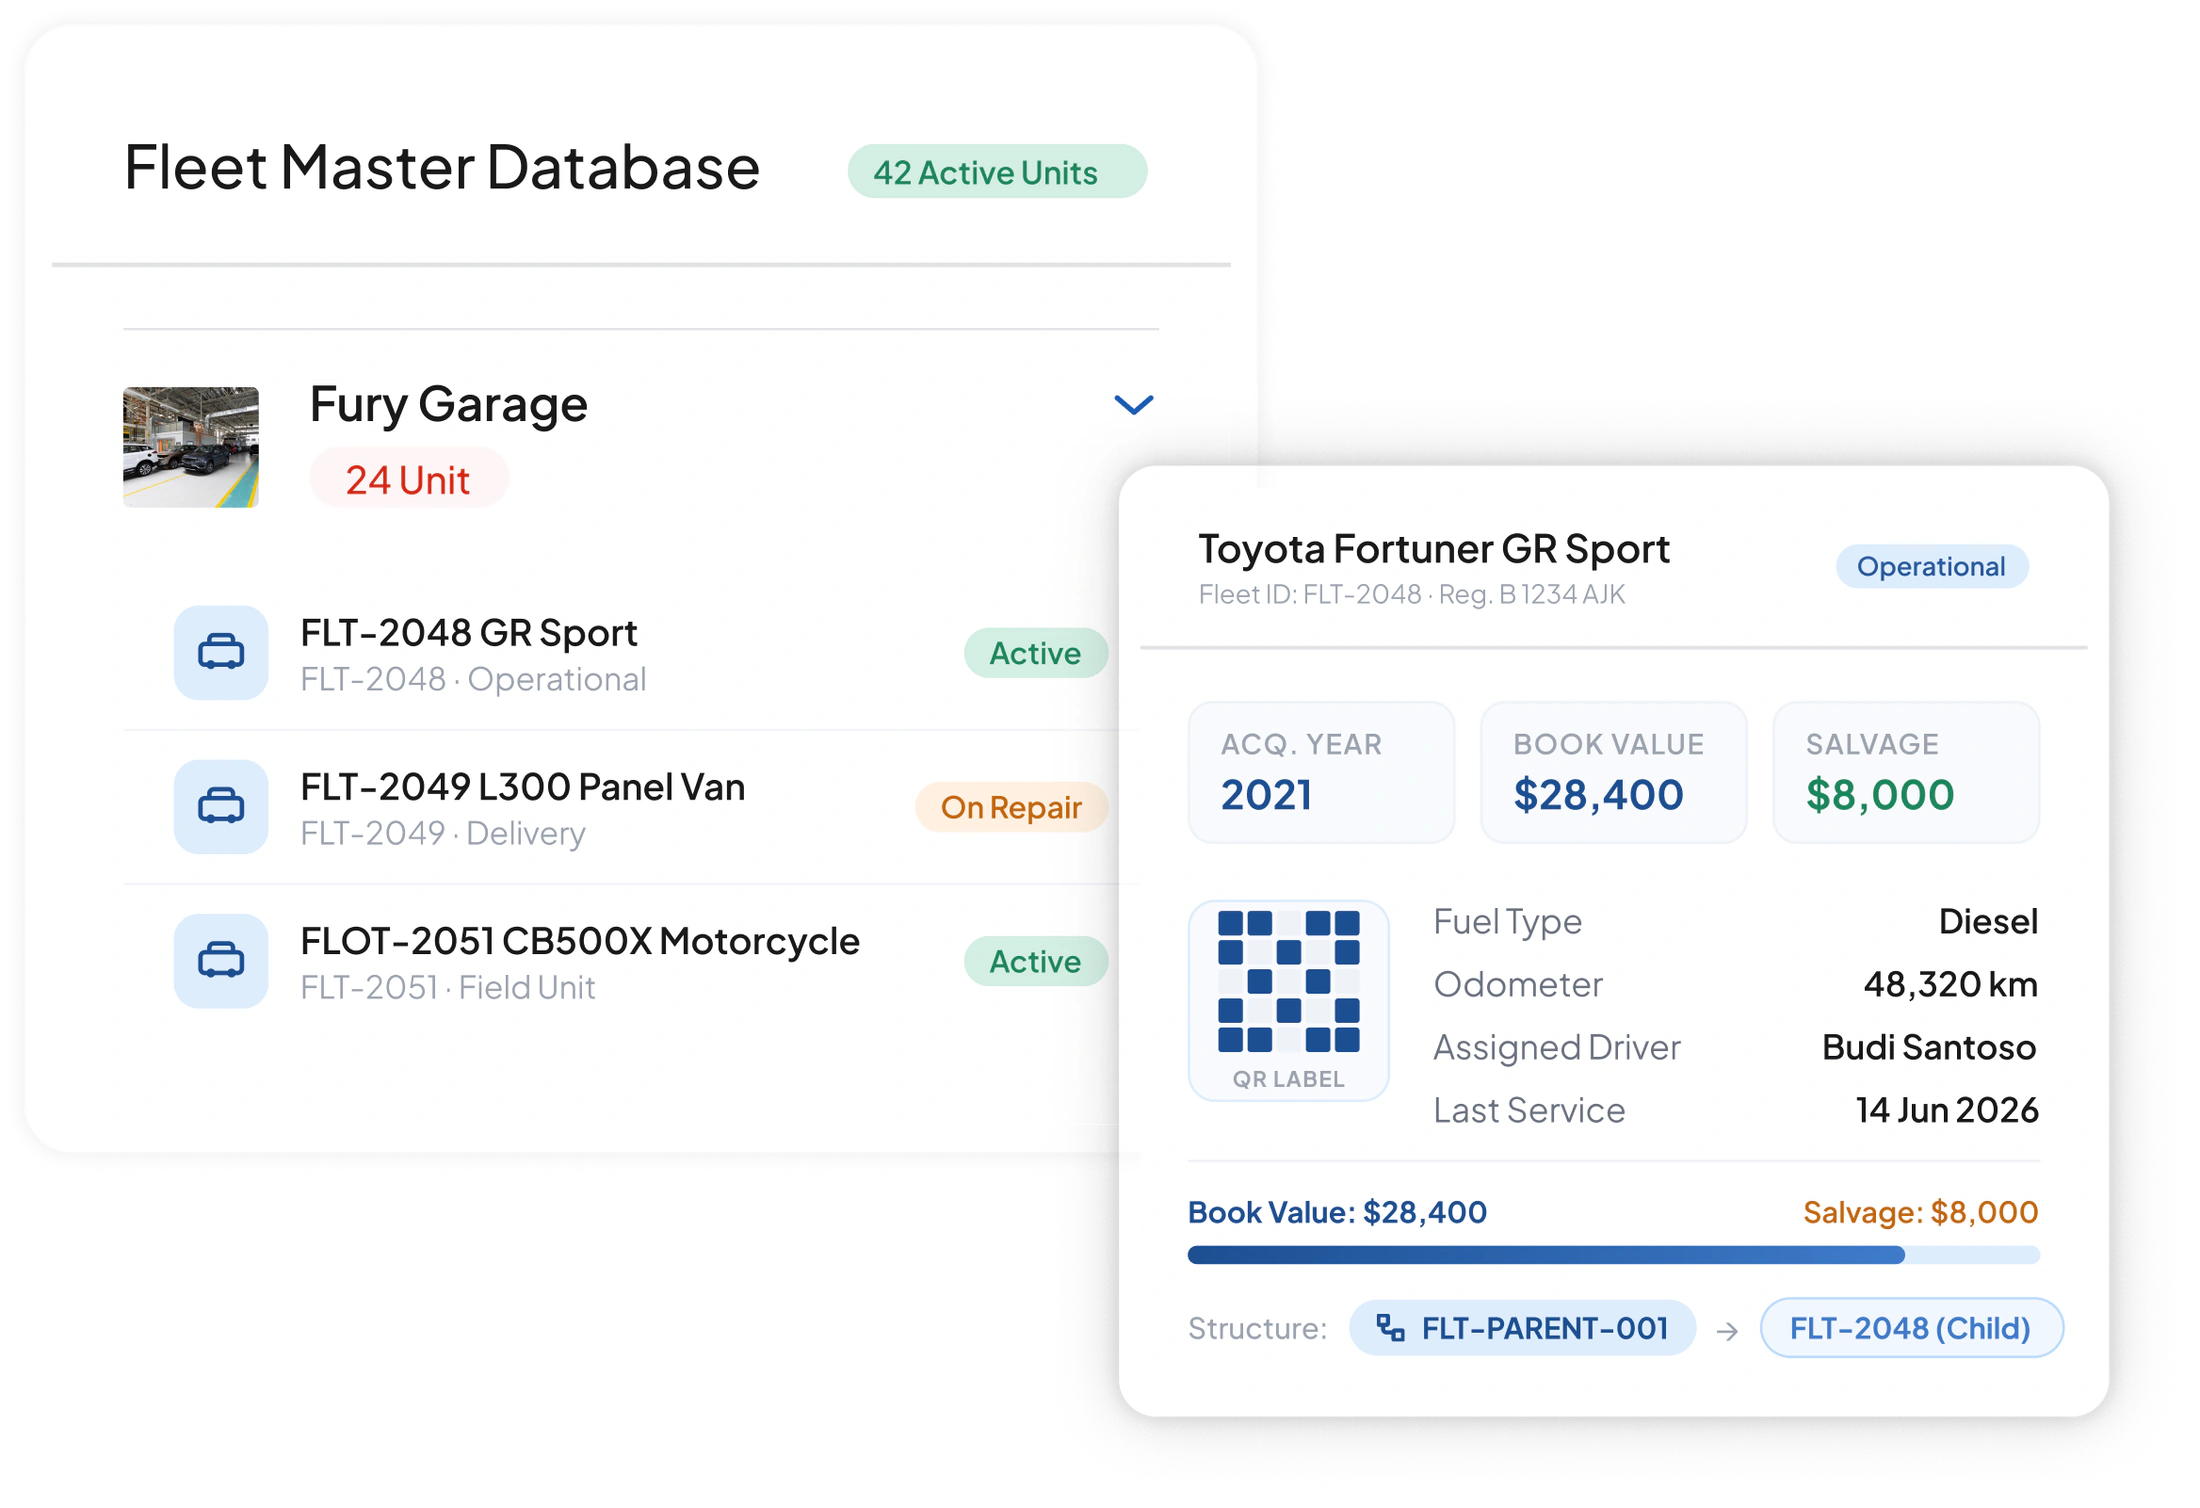Click the Fleet ID FLT-2048 registration line

(x=1412, y=594)
